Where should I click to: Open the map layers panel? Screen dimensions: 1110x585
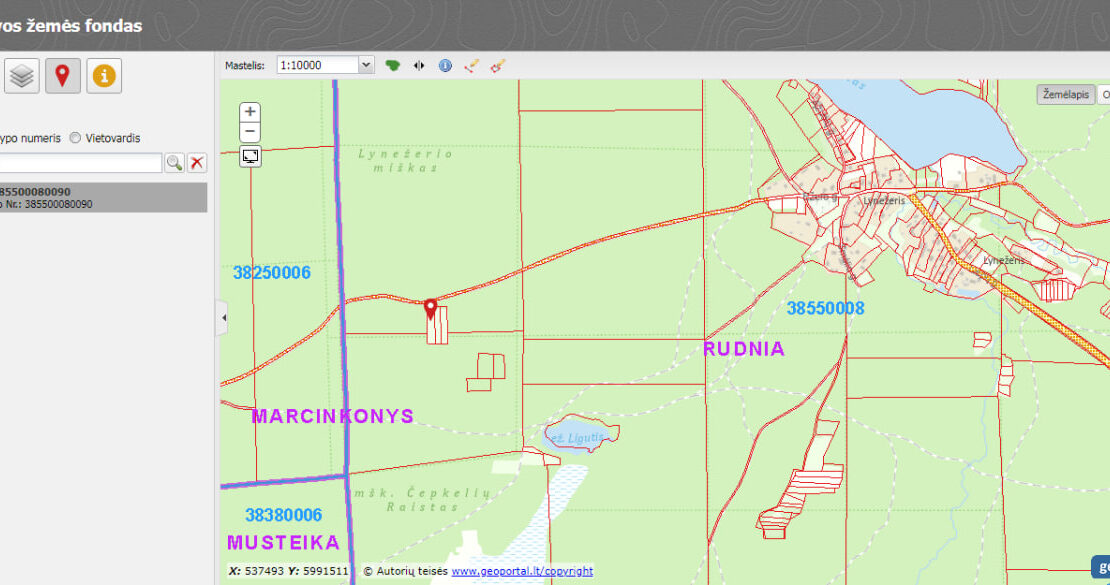pos(22,76)
